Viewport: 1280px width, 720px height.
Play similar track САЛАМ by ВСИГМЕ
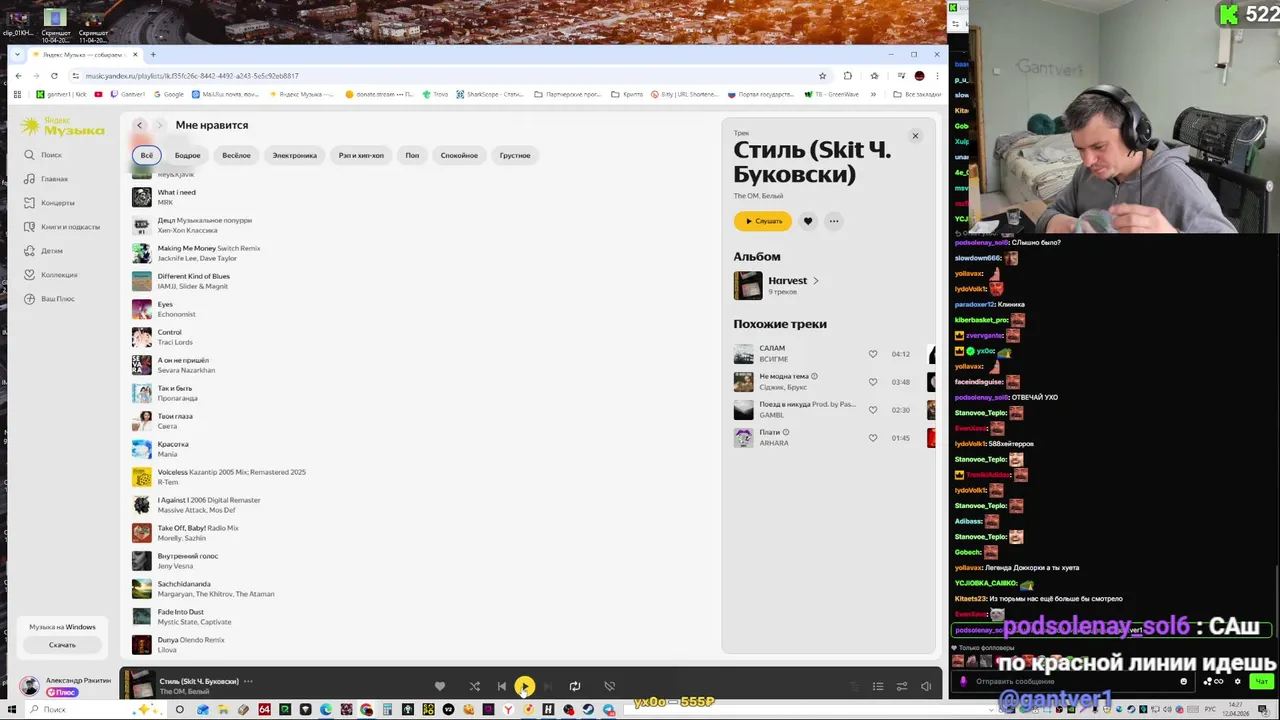pos(743,354)
